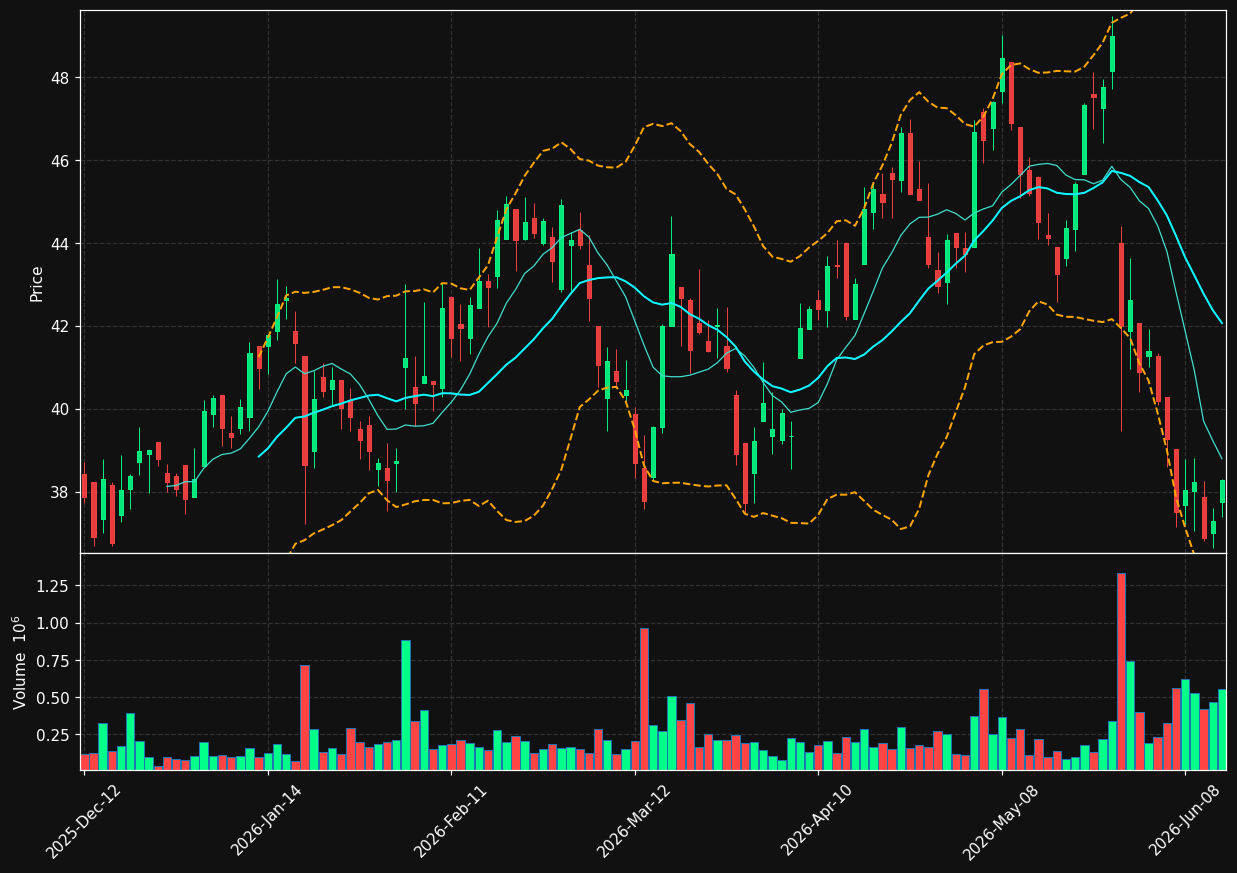
Task: Click the highest green candlestick near 49
Action: 1112,54
